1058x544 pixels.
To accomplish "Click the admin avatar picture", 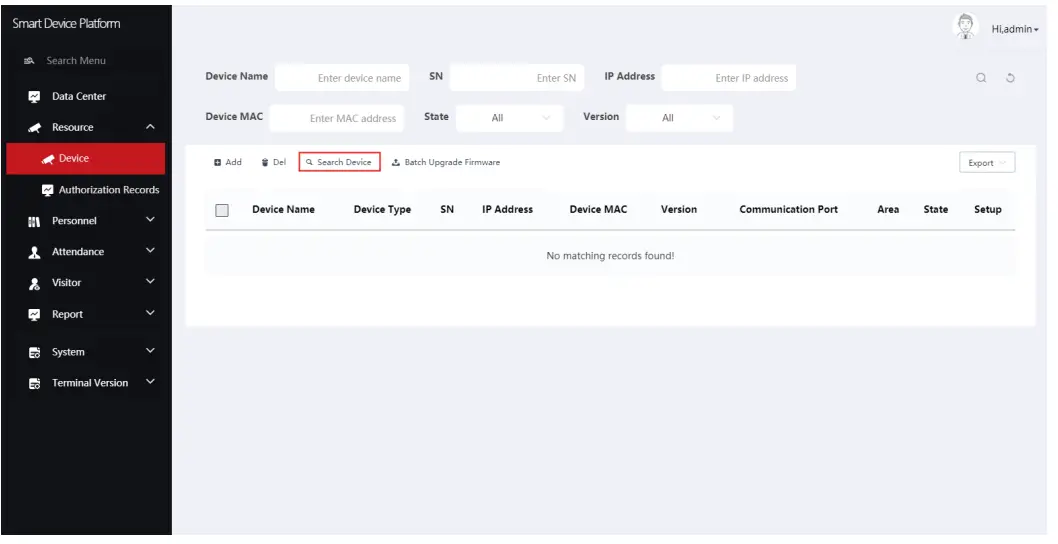I will 966,27.
